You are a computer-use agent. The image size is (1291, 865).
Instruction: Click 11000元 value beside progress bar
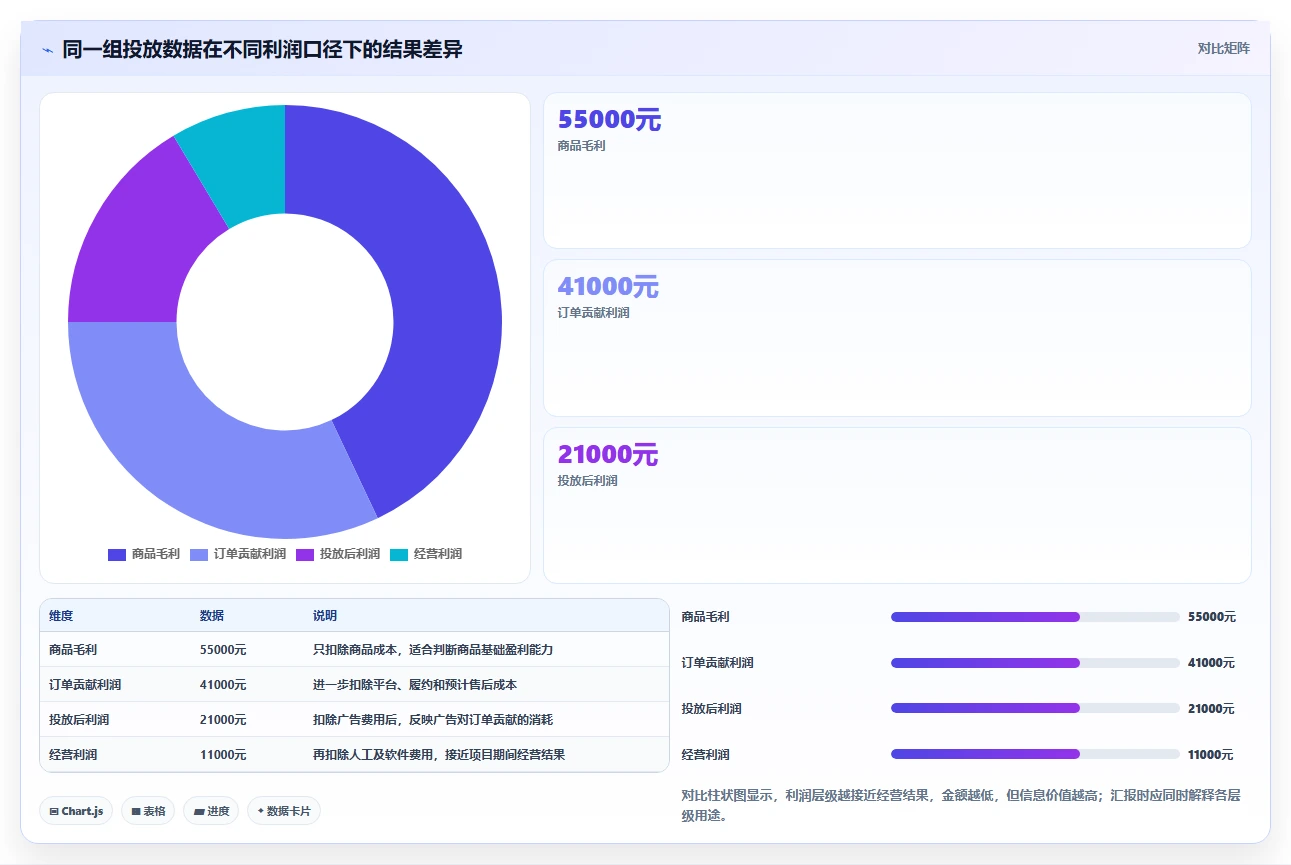pyautogui.click(x=1211, y=755)
